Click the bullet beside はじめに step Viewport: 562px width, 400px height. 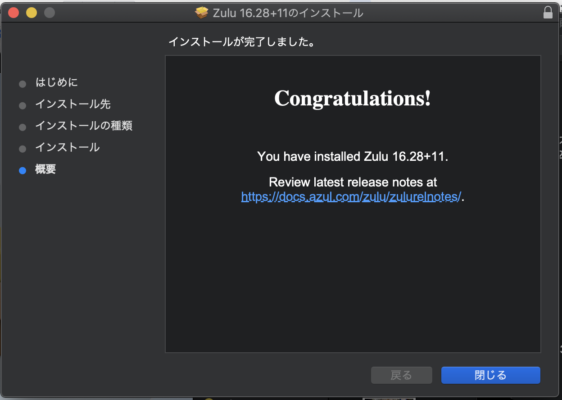[23, 84]
